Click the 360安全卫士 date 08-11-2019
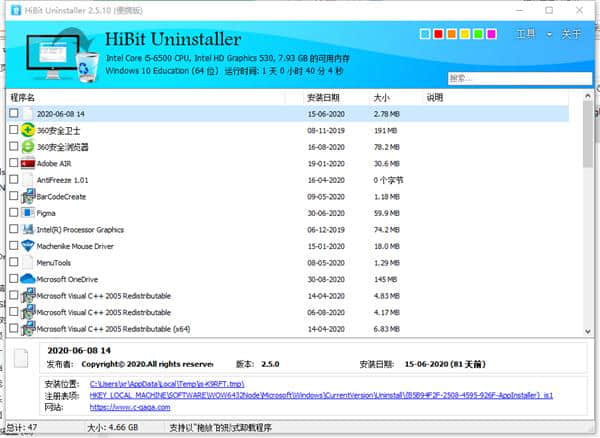 [326, 130]
